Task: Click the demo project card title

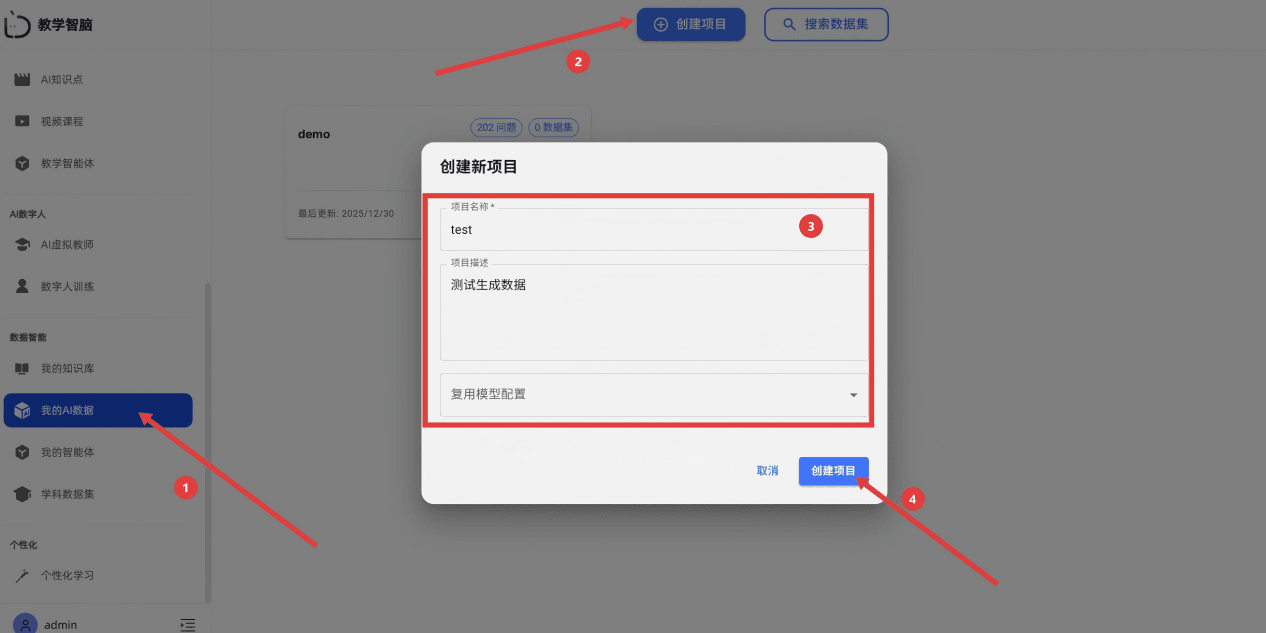Action: [x=314, y=134]
